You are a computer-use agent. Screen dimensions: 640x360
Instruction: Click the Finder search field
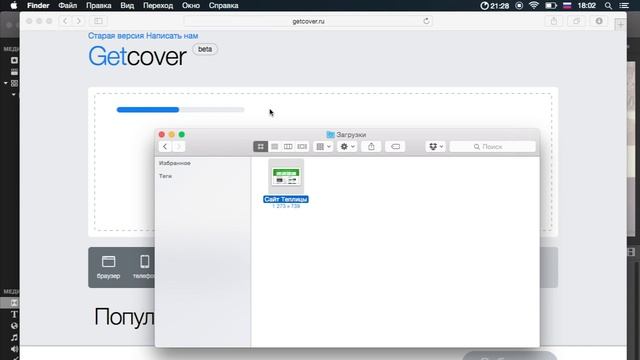pyautogui.click(x=492, y=147)
